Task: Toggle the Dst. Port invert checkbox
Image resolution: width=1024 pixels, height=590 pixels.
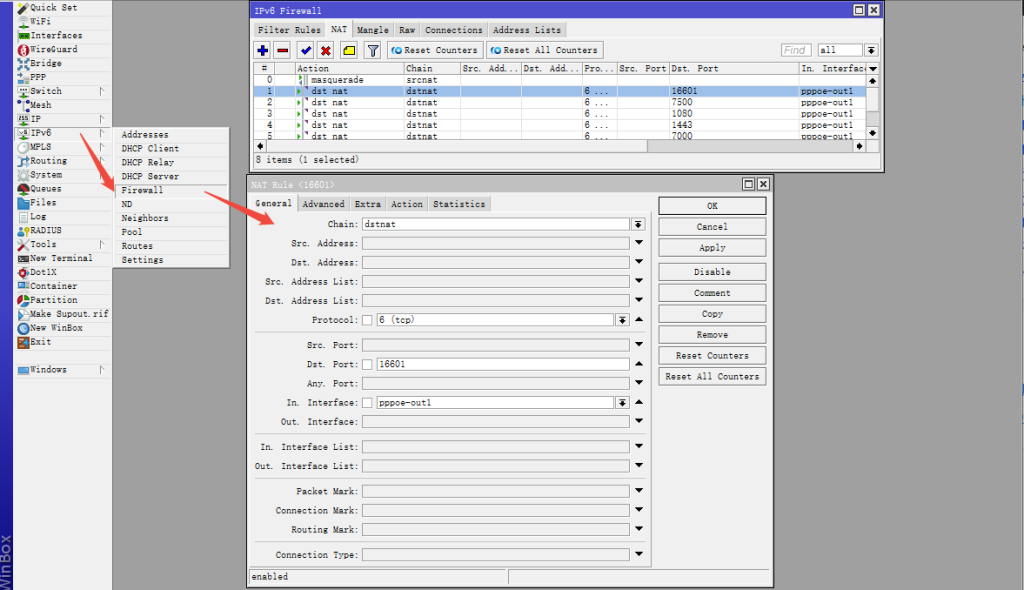Action: click(x=367, y=364)
